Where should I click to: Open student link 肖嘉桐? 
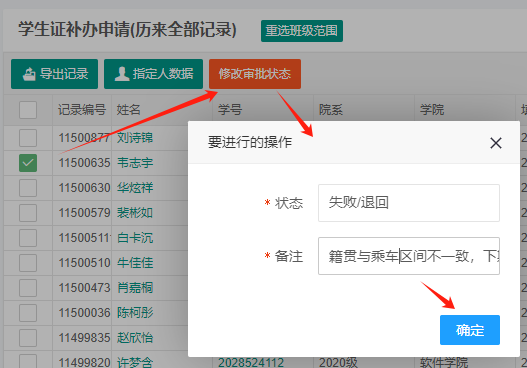tap(135, 288)
